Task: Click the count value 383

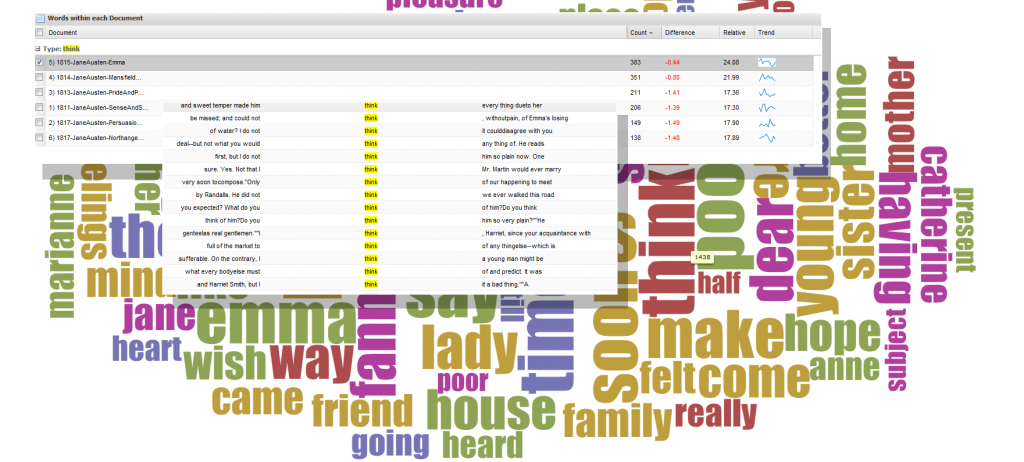Action: (x=636, y=62)
